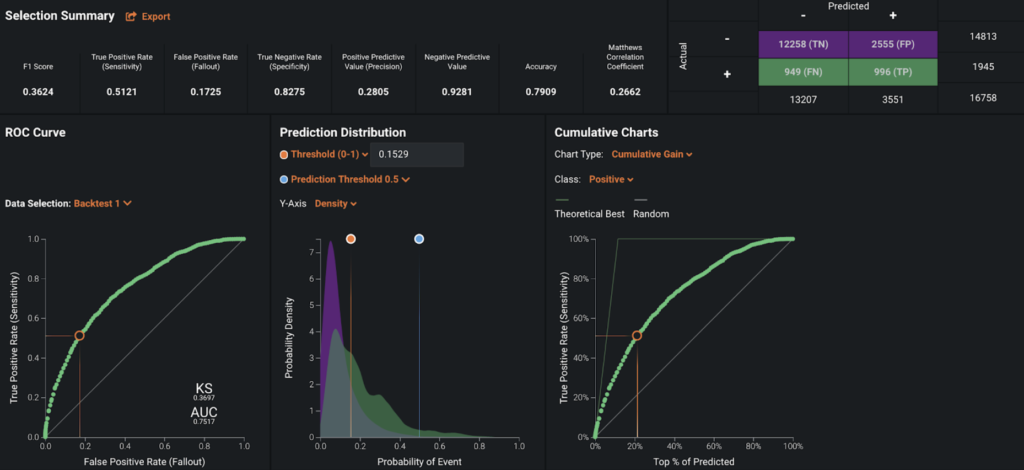Click the Selection Summary heading
Screen dimensions: 1024x470
pos(60,16)
